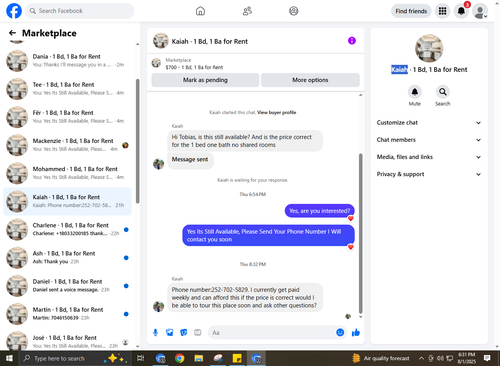Viewport: 500px width, 366px height.
Task: Open Tee's rental conversation
Action: click(67, 89)
